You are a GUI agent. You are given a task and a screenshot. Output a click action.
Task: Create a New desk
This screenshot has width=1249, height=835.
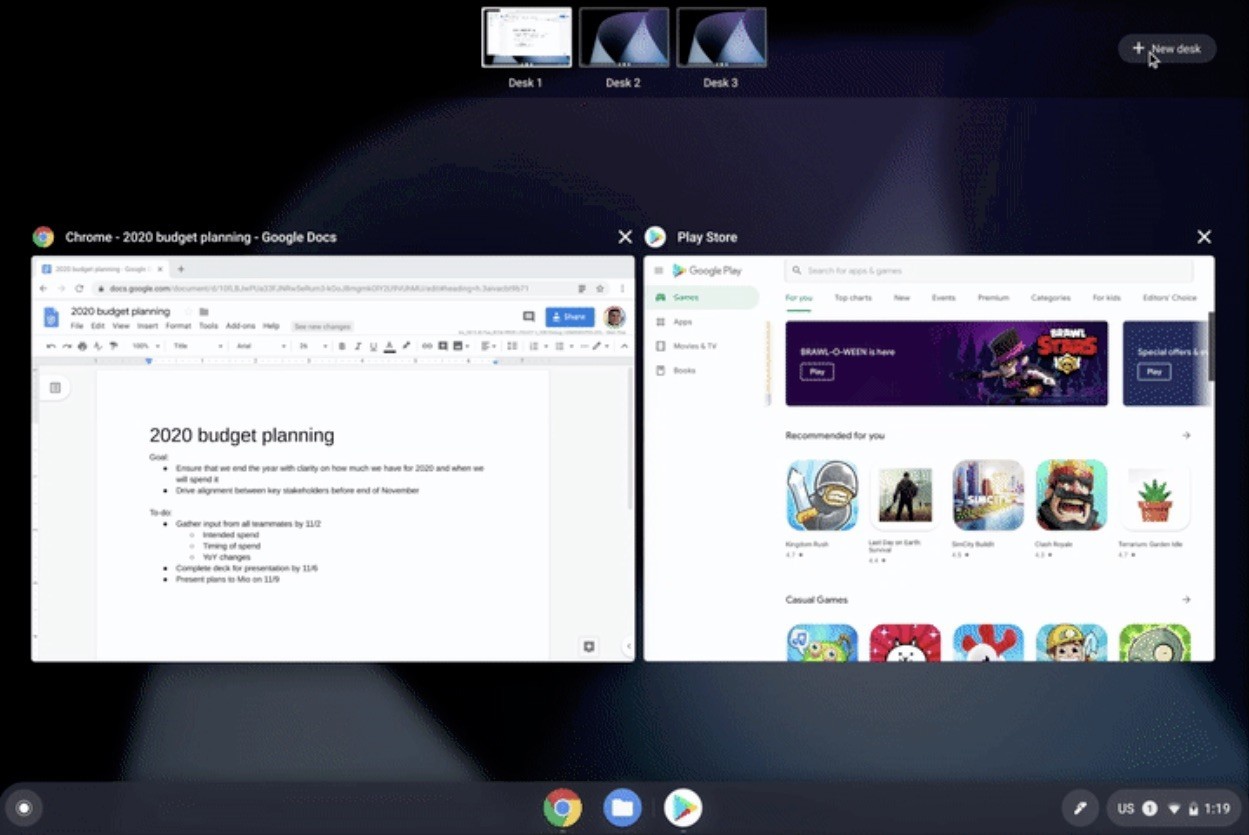(x=1166, y=47)
